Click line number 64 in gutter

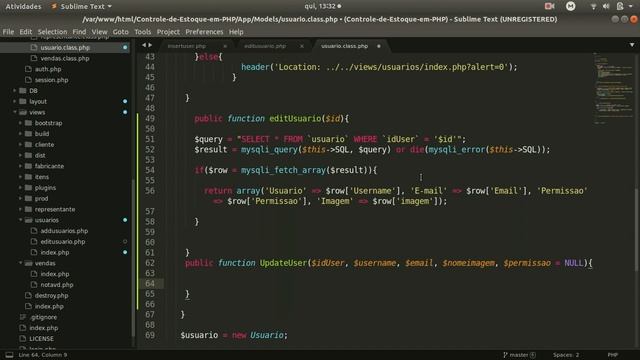click(150, 284)
